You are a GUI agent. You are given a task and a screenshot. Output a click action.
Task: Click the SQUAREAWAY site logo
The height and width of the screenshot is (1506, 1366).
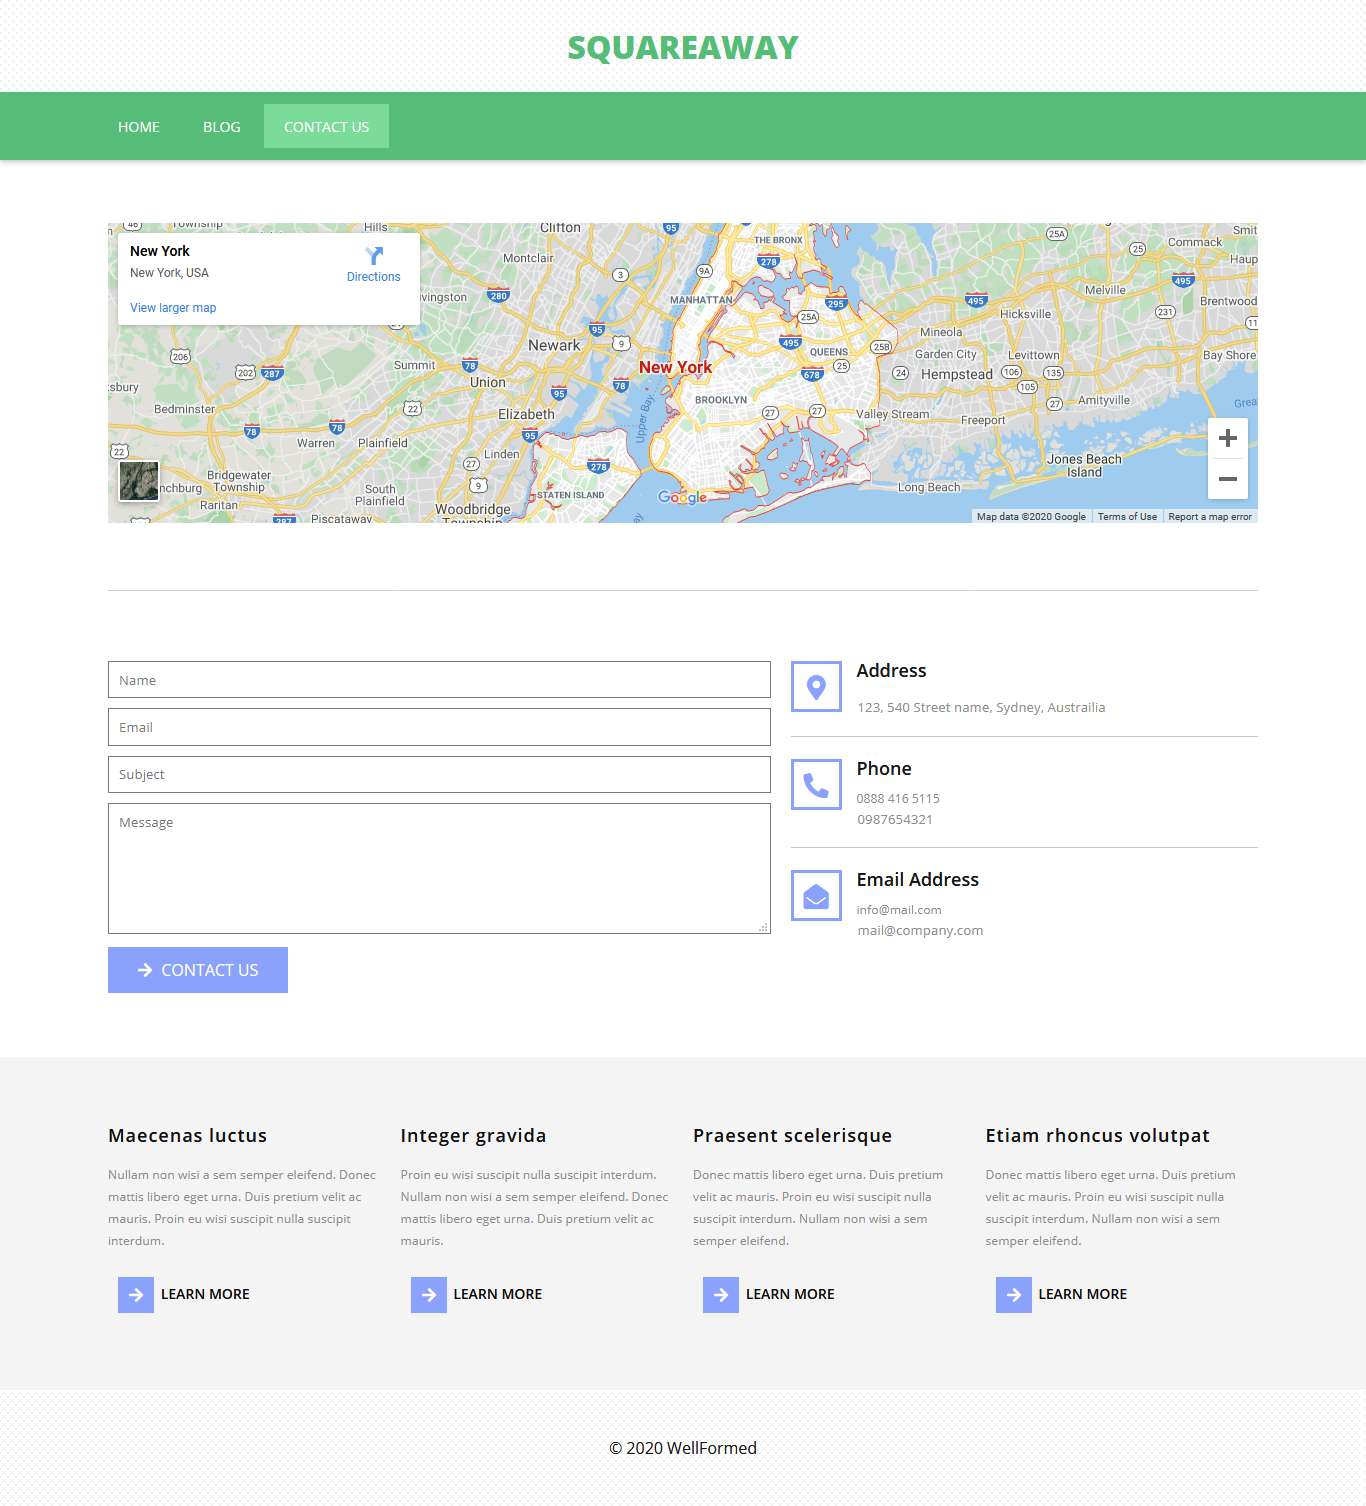pyautogui.click(x=683, y=48)
